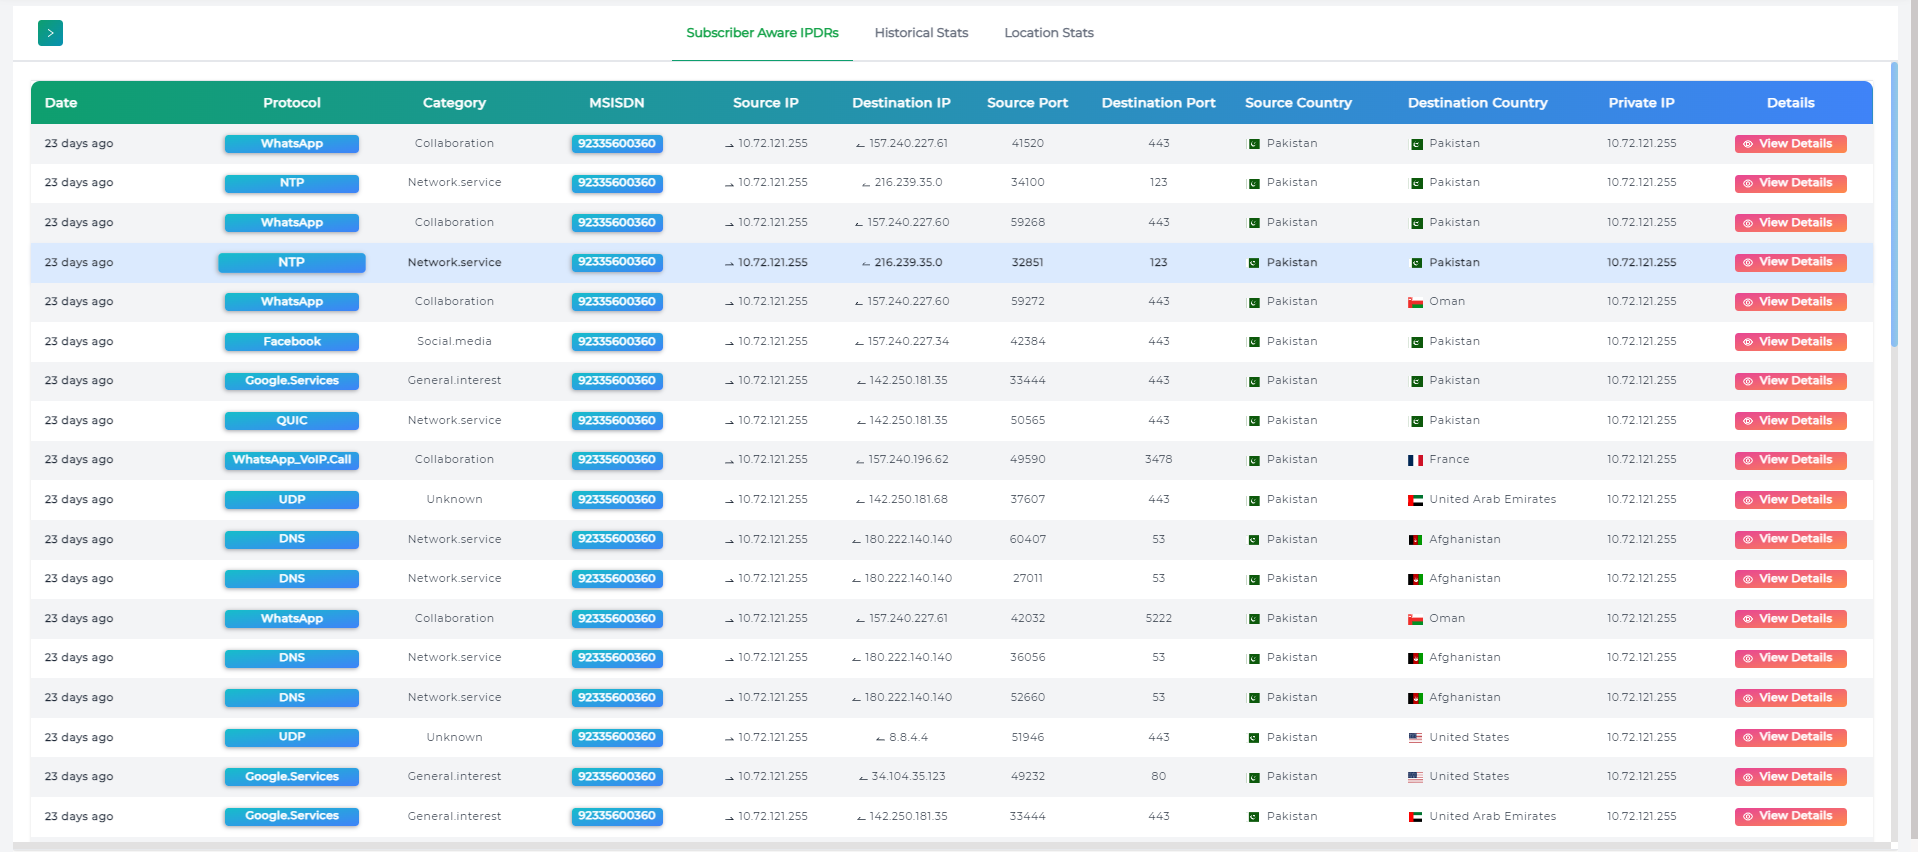
Task: Click the Afghanistan flag in port 60407 row
Action: pos(1415,540)
